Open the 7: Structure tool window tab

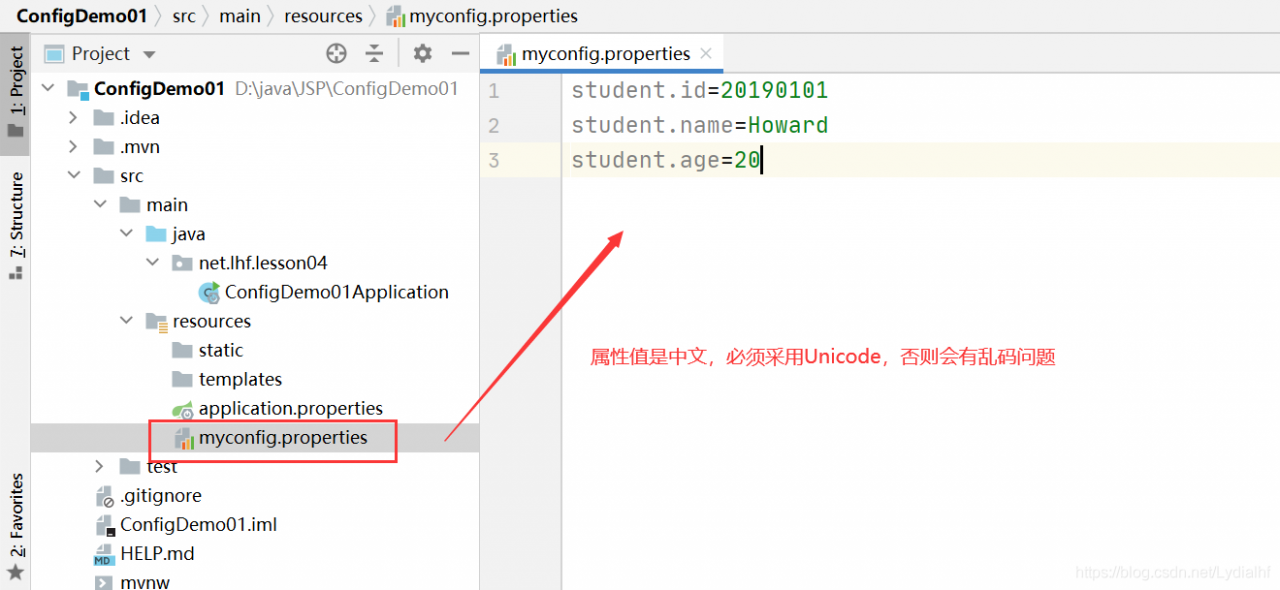tap(15, 225)
